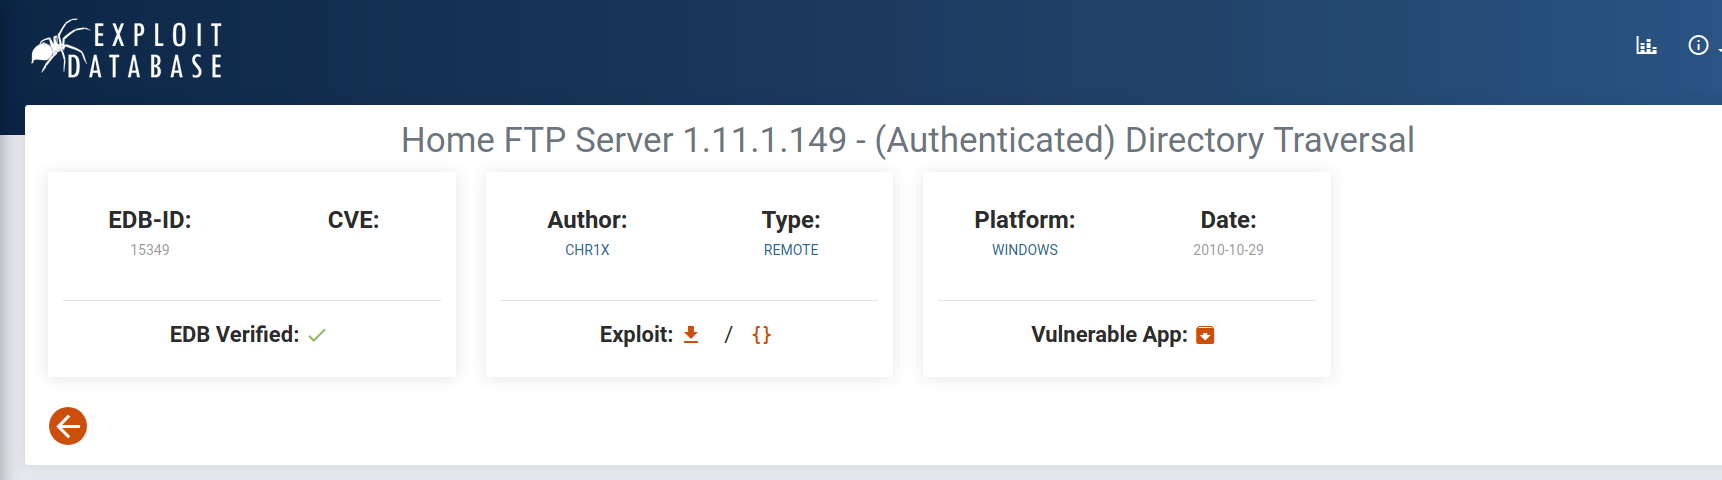Open the info circle icon

(x=1698, y=45)
